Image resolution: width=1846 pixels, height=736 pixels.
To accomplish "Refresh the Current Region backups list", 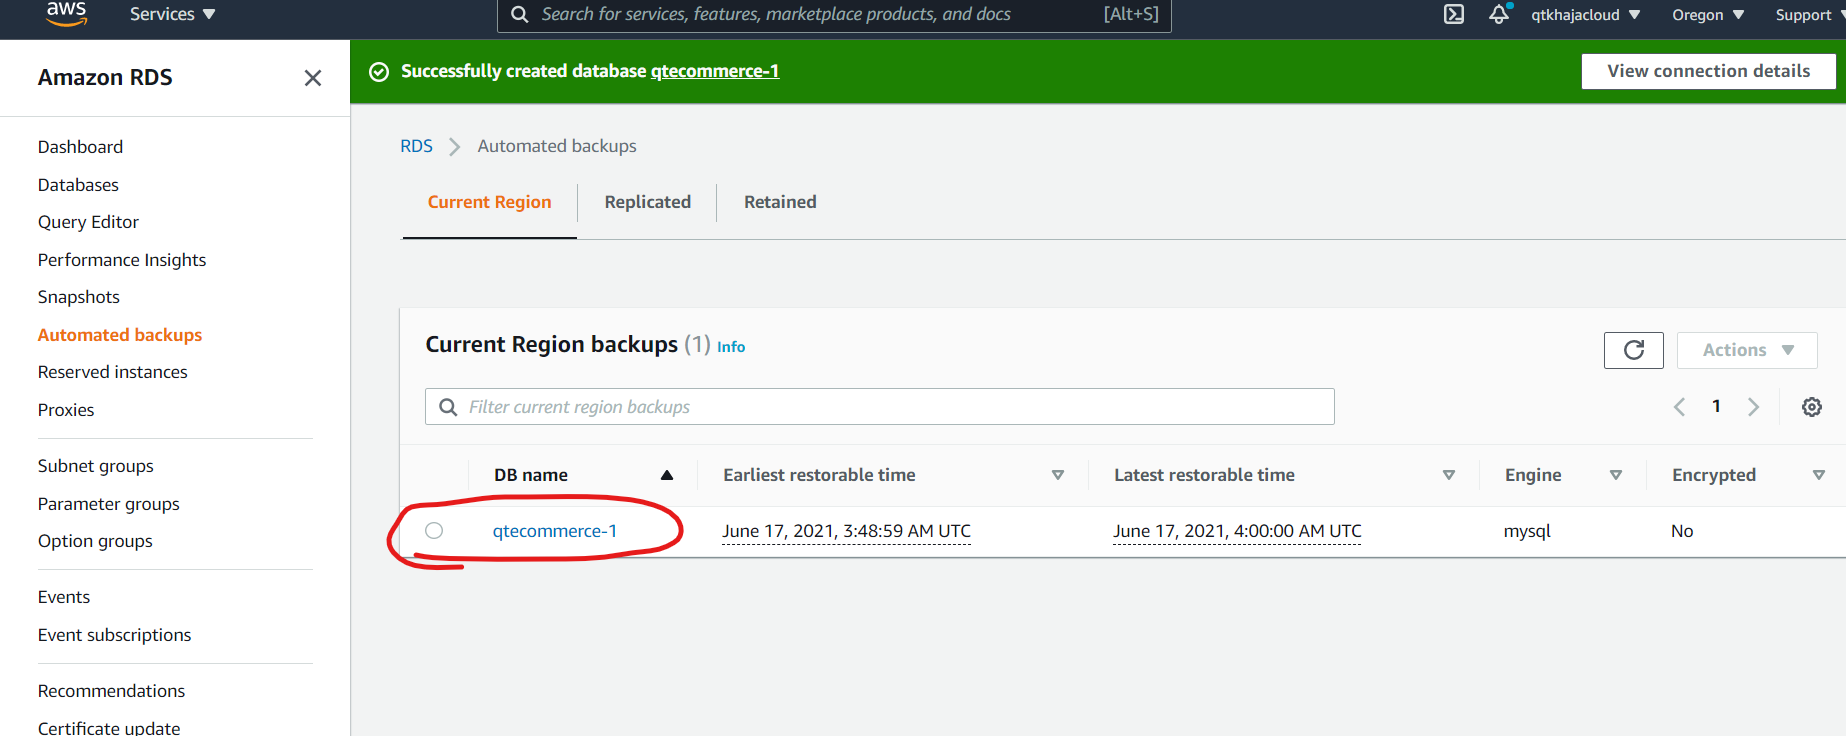I will (x=1633, y=350).
